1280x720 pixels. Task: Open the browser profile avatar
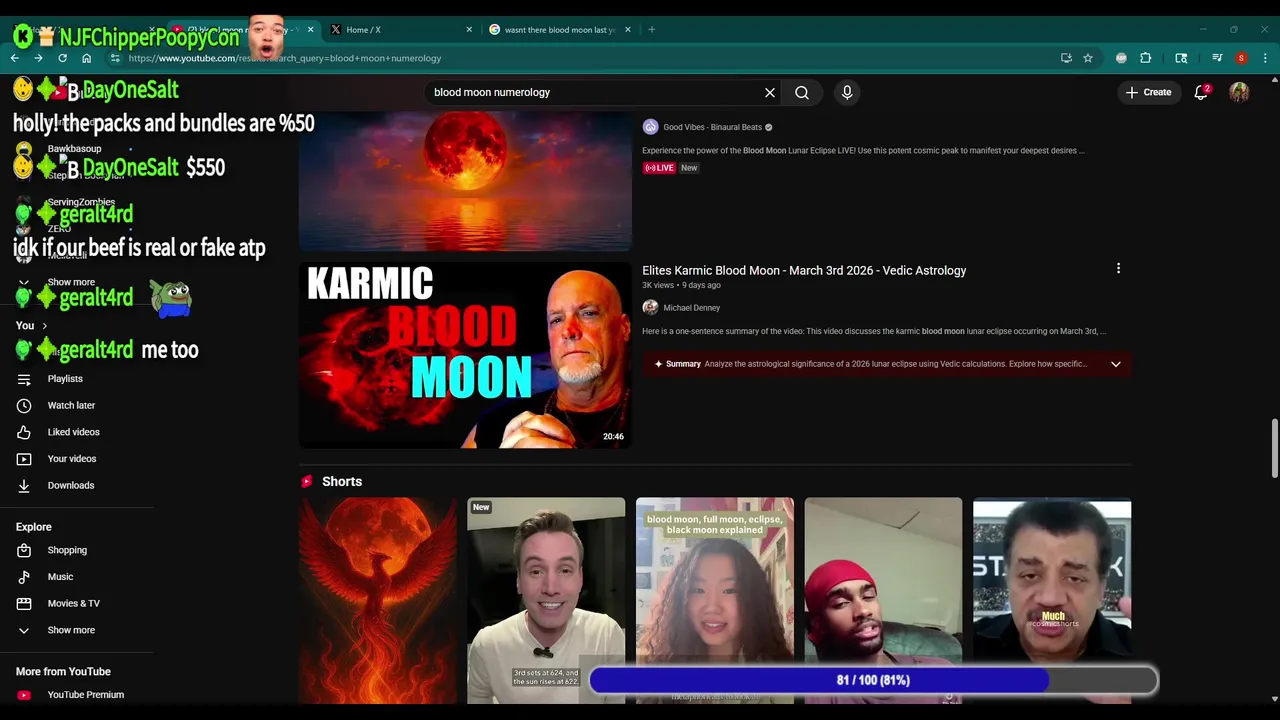(1241, 58)
